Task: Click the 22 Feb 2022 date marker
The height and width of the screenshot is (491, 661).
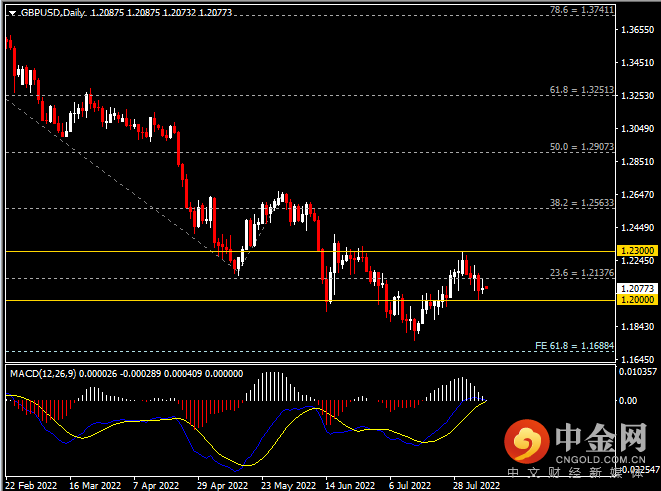Action: (31, 486)
